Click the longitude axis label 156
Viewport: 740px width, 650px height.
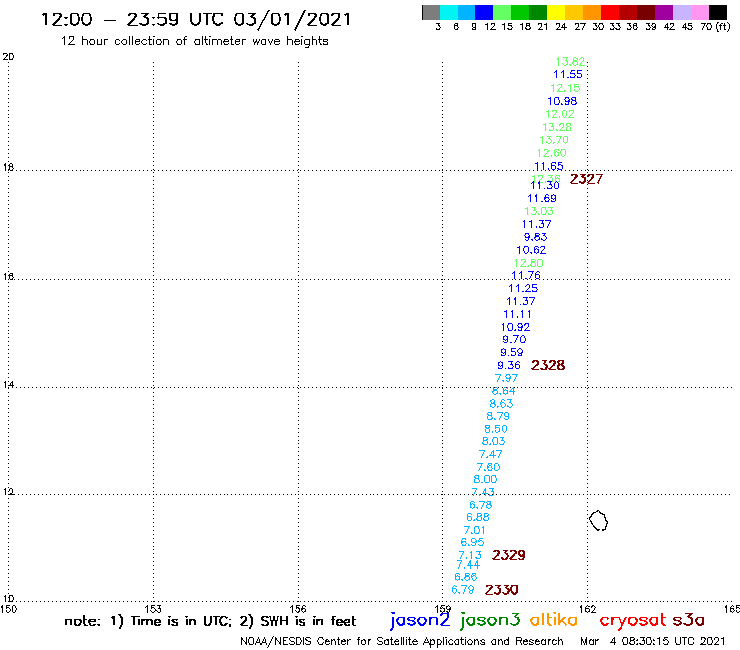tap(298, 609)
